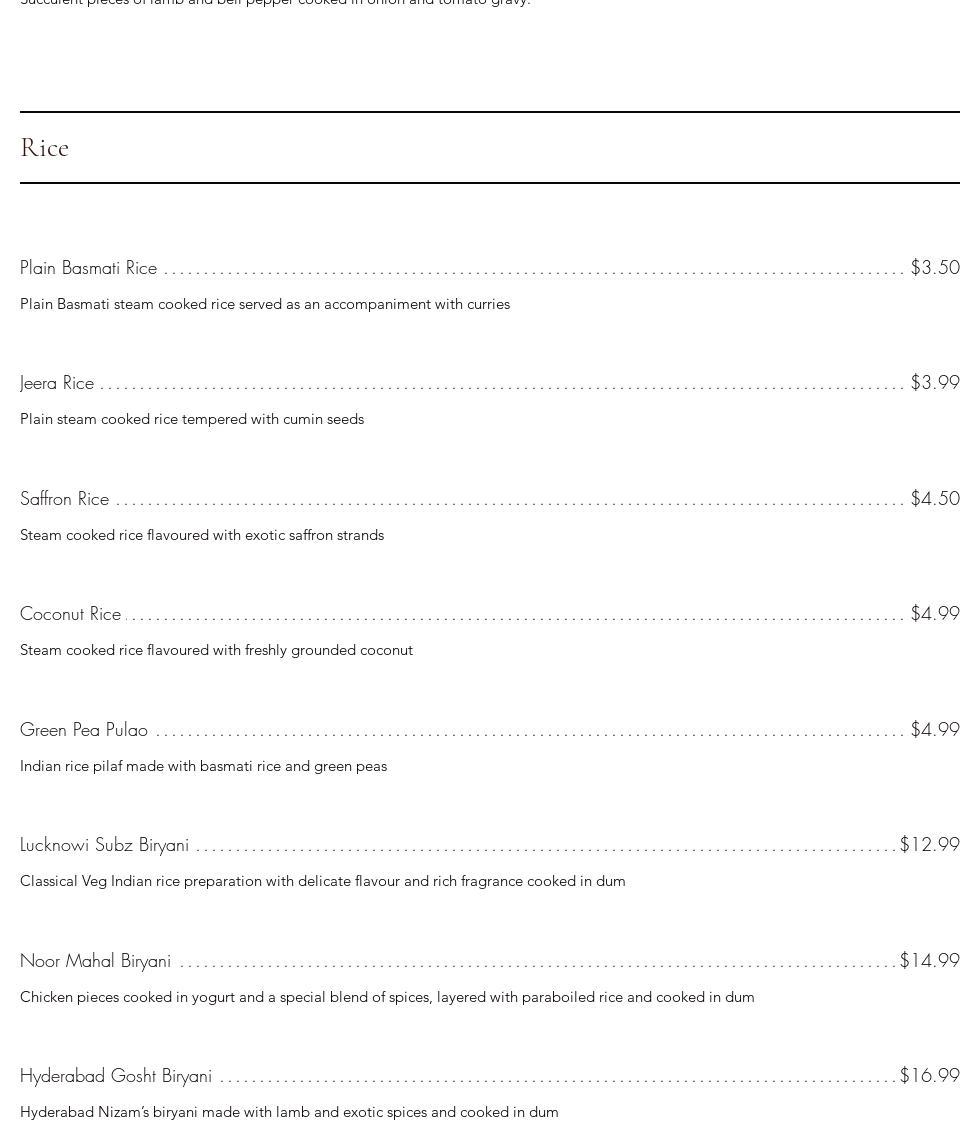Open the Green Pea Pulao item

tap(84, 730)
